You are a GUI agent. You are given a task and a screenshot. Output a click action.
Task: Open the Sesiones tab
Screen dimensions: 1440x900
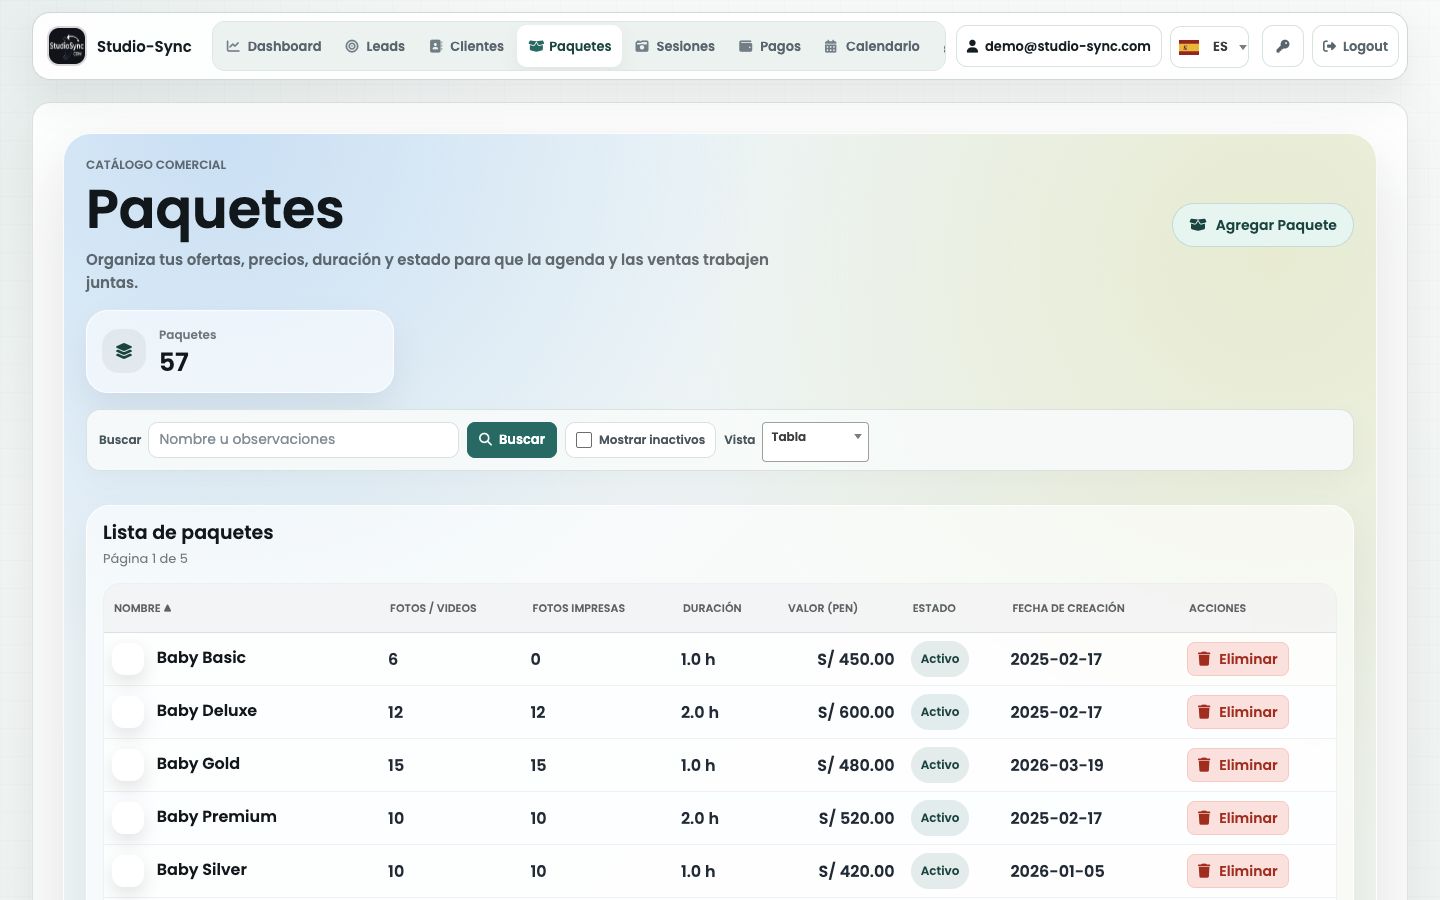coord(675,46)
